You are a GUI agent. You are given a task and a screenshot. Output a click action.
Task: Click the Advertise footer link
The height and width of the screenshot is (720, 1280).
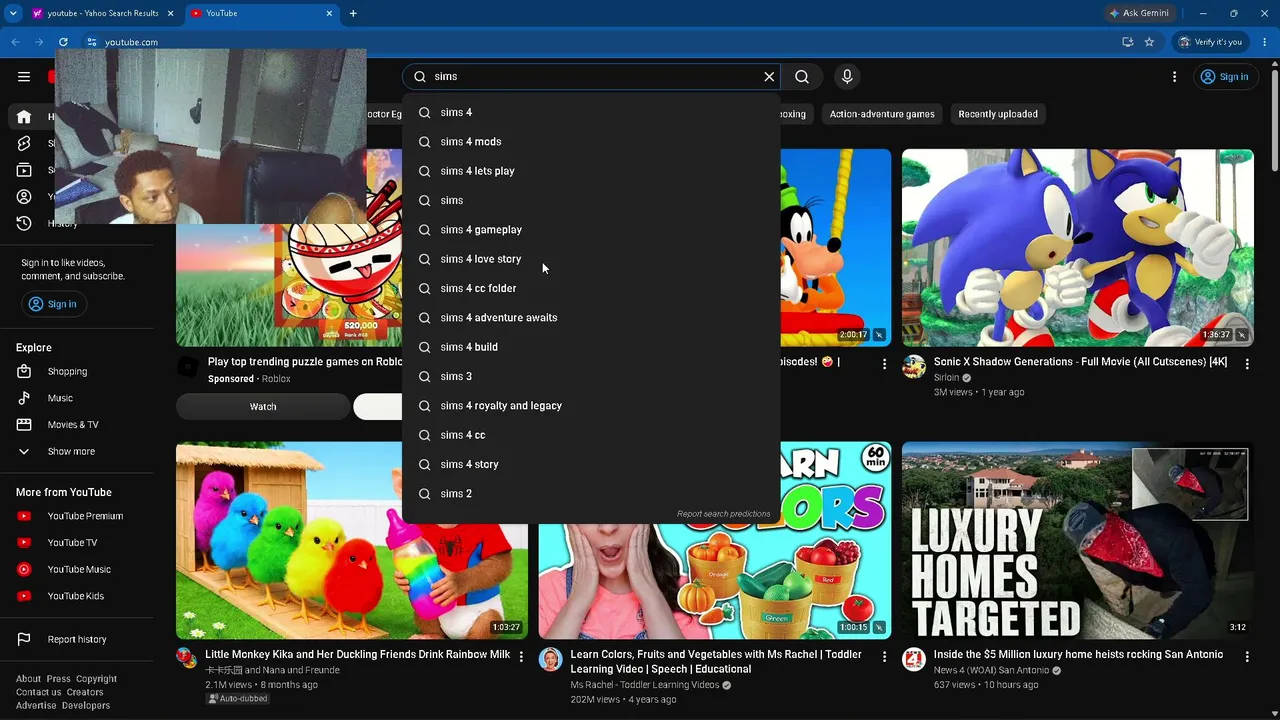click(36, 706)
